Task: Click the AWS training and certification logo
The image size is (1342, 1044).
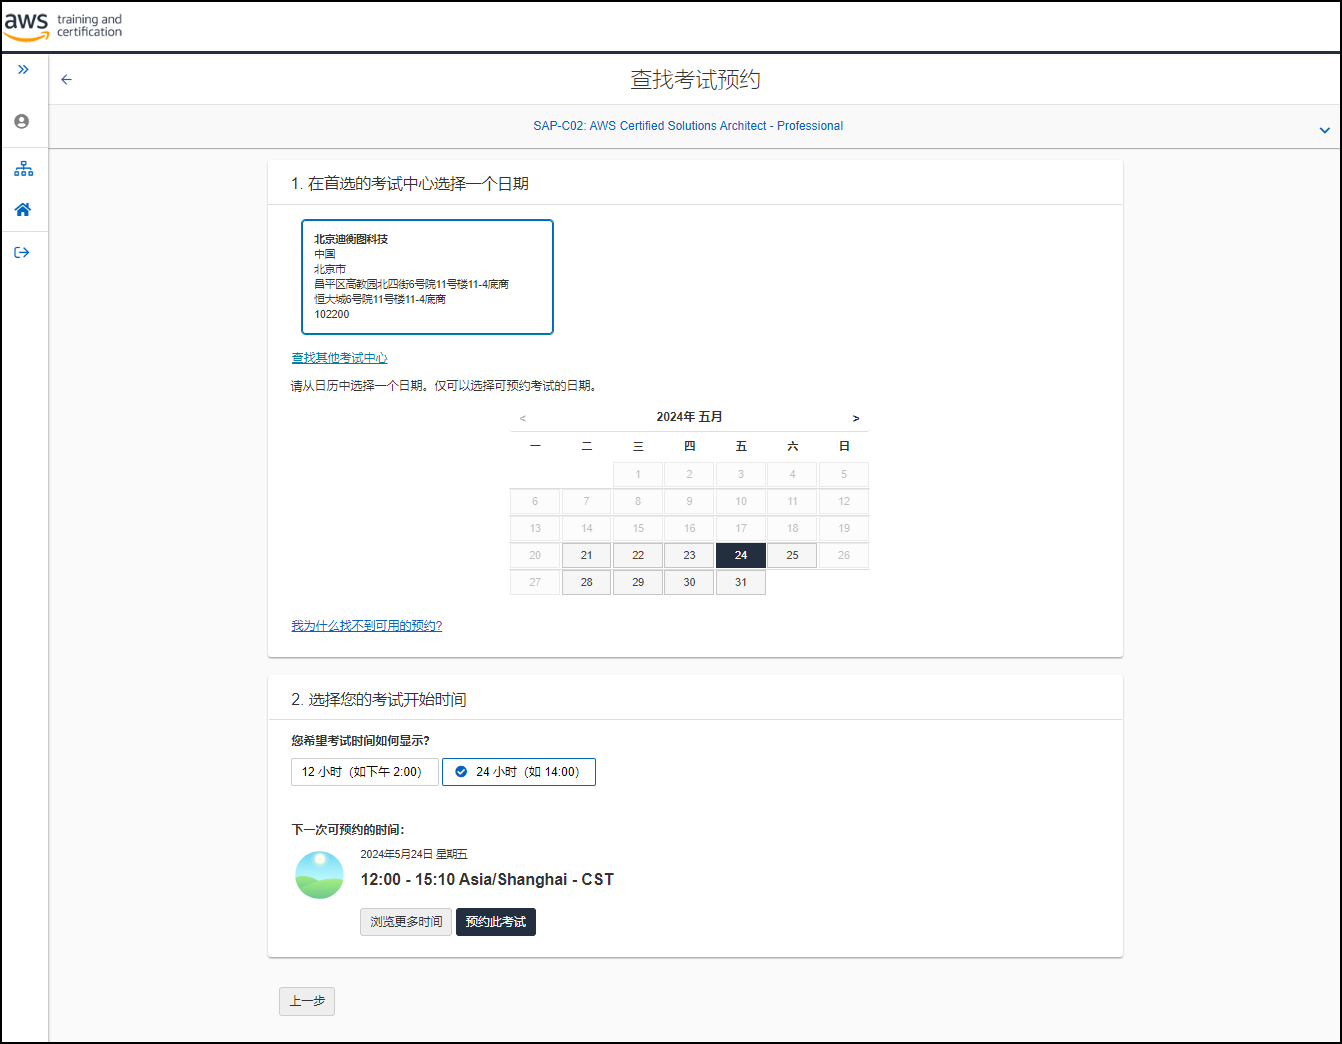Action: [63, 26]
